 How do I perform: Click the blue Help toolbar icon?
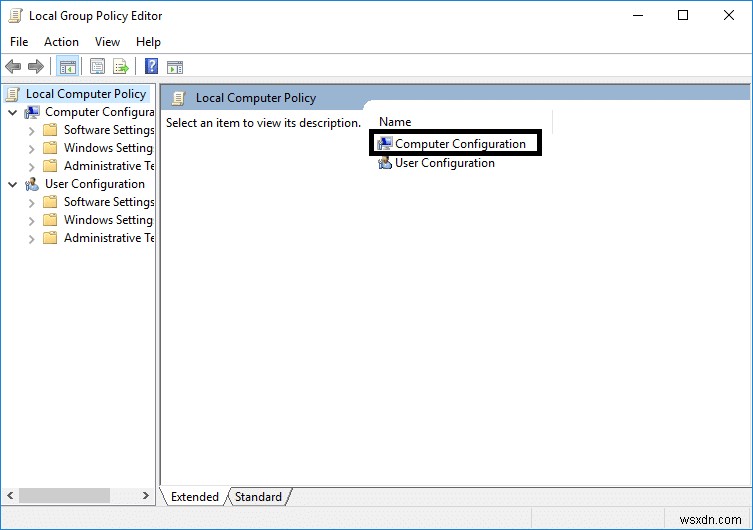point(151,66)
